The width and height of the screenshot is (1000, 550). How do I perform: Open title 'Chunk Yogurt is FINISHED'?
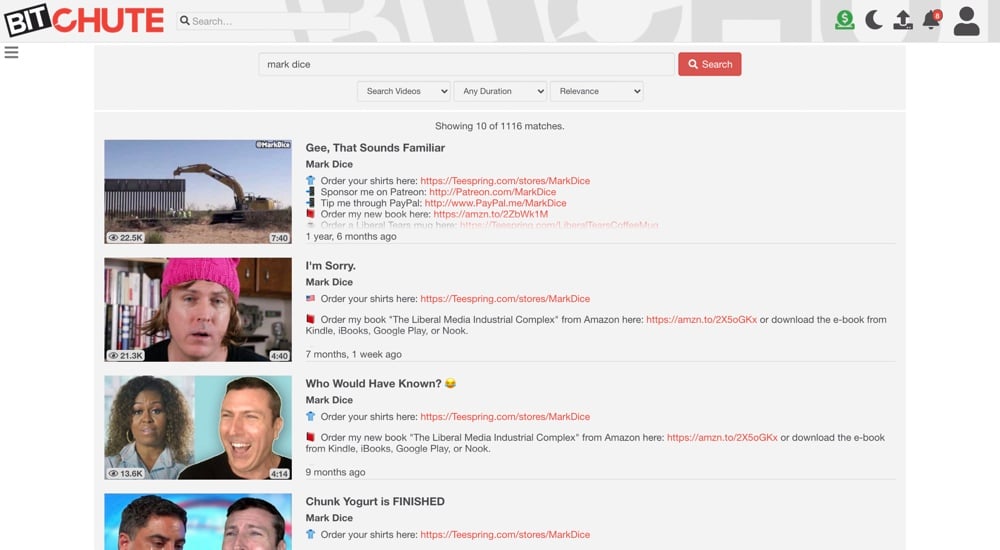point(375,502)
